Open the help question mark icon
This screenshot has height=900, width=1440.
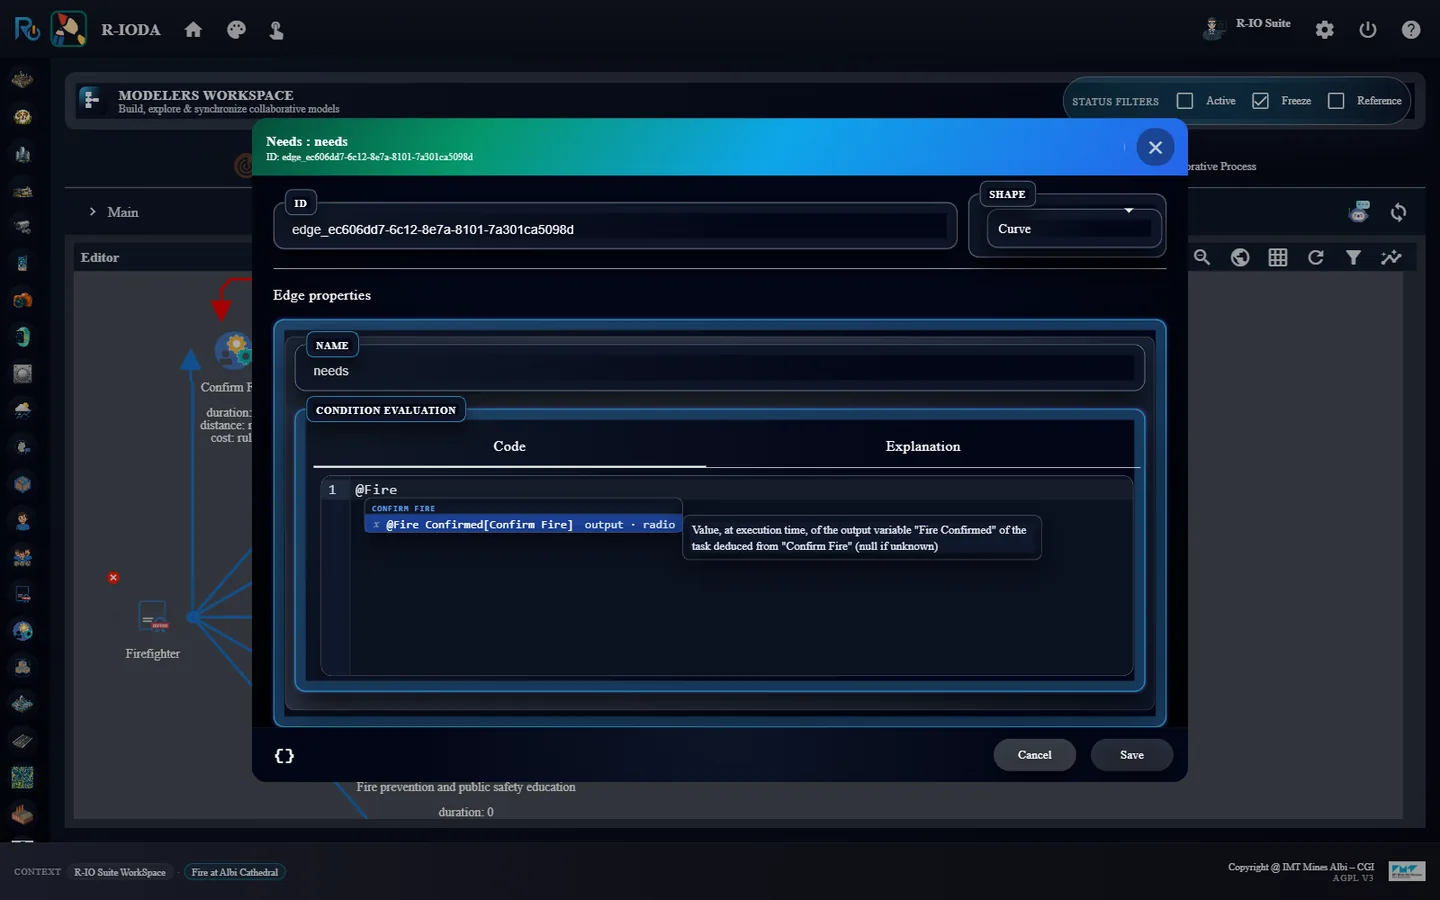(x=1411, y=30)
